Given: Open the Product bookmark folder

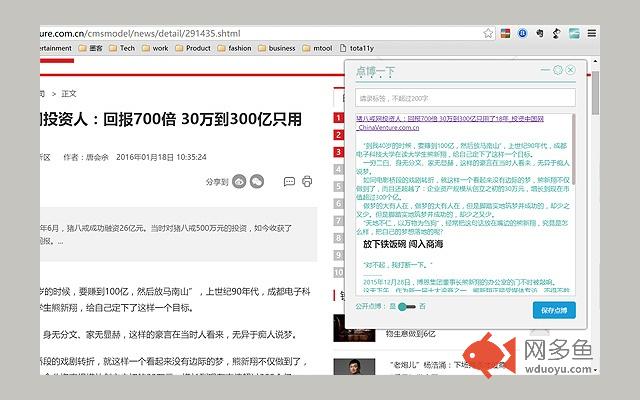Looking at the screenshot, I should (x=193, y=48).
